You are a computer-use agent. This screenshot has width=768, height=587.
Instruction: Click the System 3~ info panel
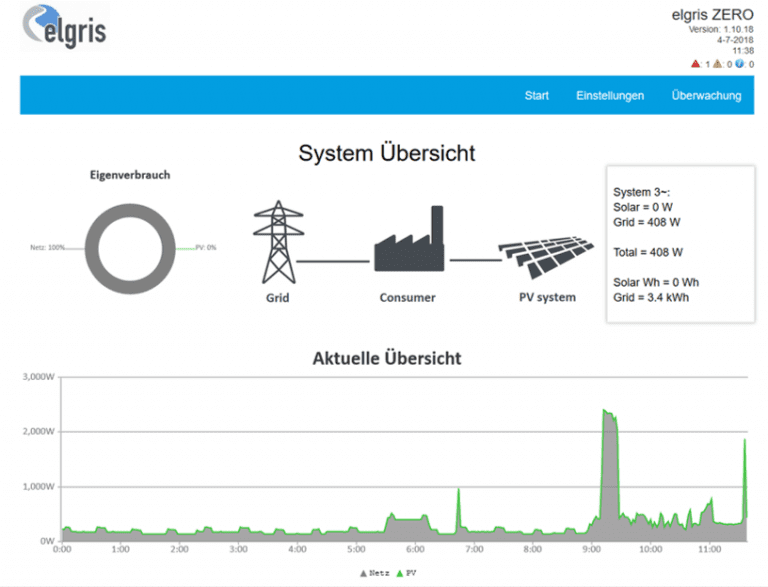(680, 244)
